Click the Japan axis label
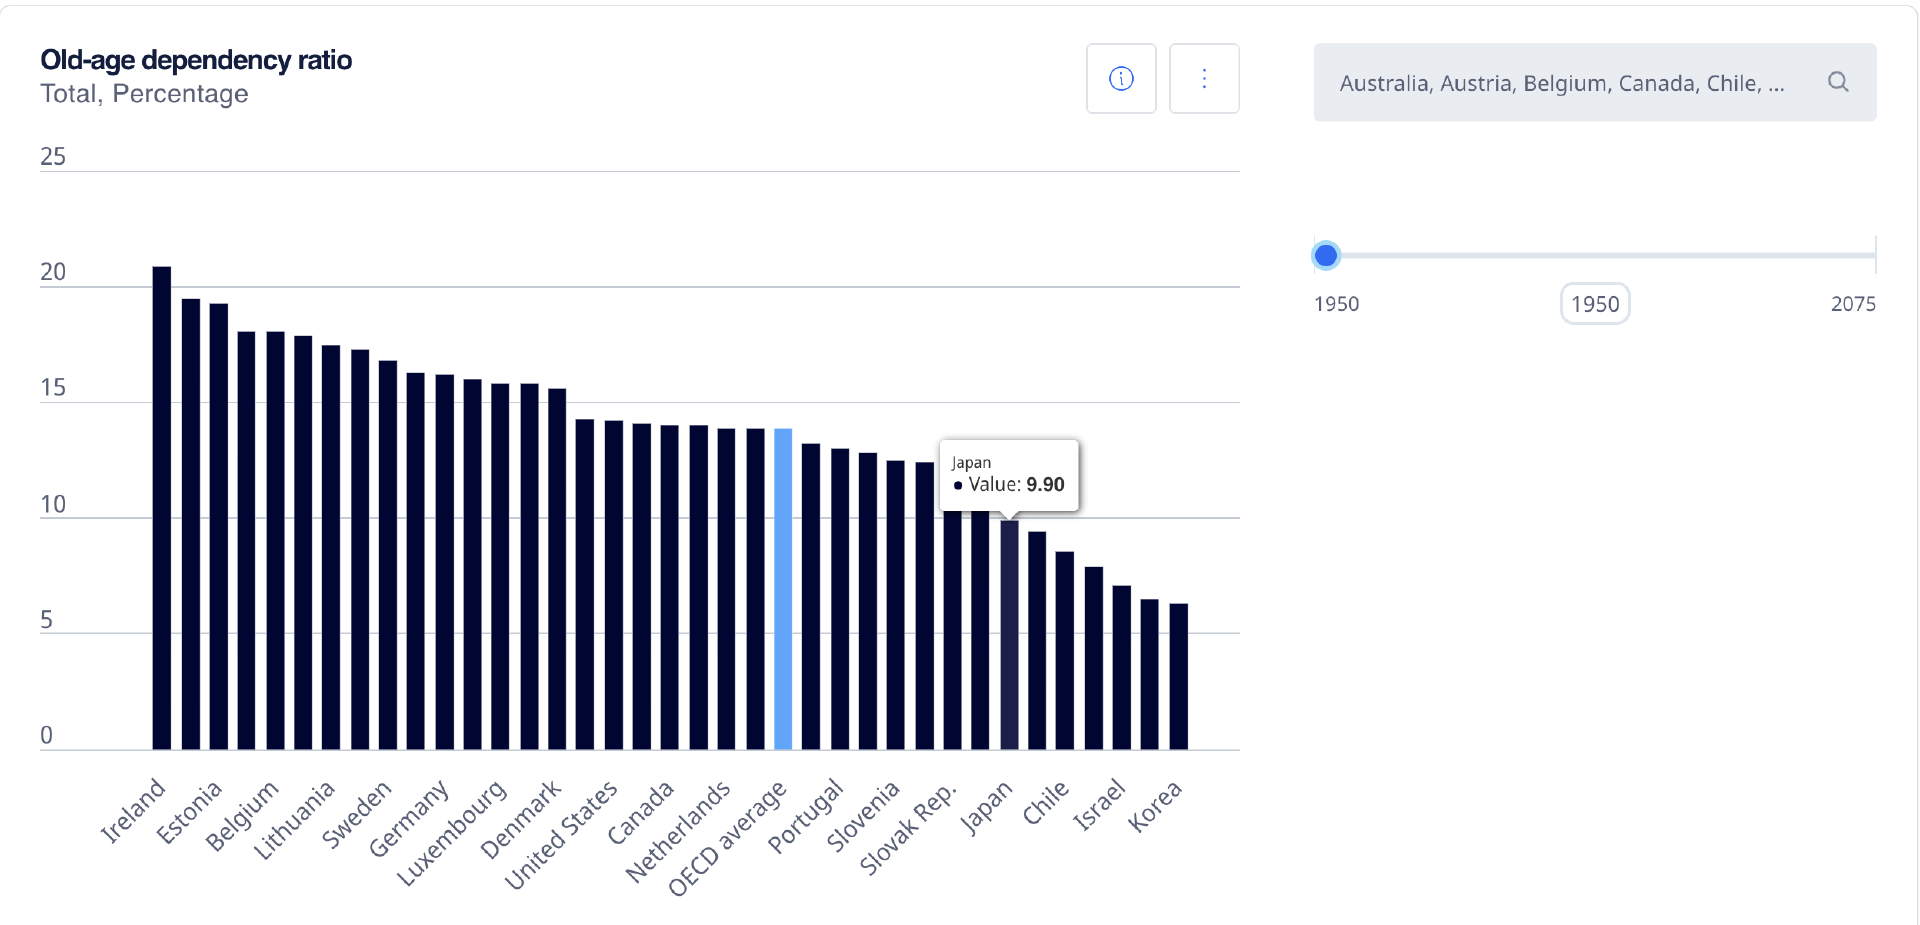1920x925 pixels. coord(987,807)
